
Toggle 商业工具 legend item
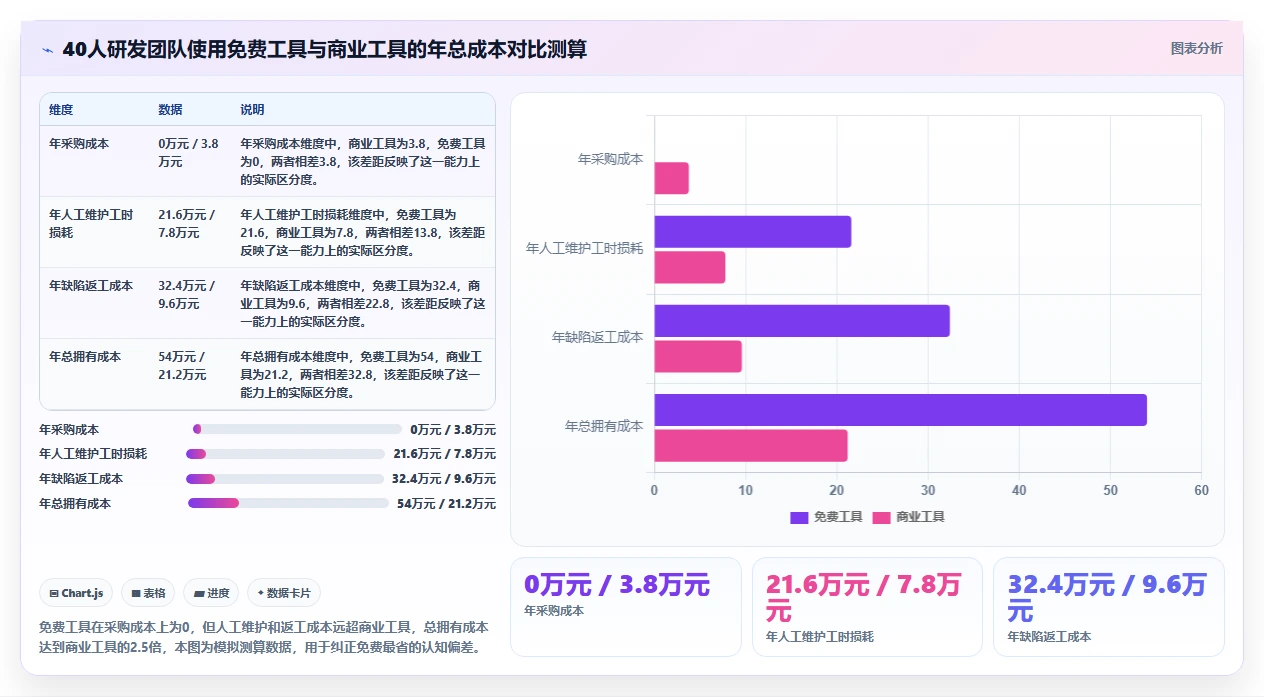[909, 517]
